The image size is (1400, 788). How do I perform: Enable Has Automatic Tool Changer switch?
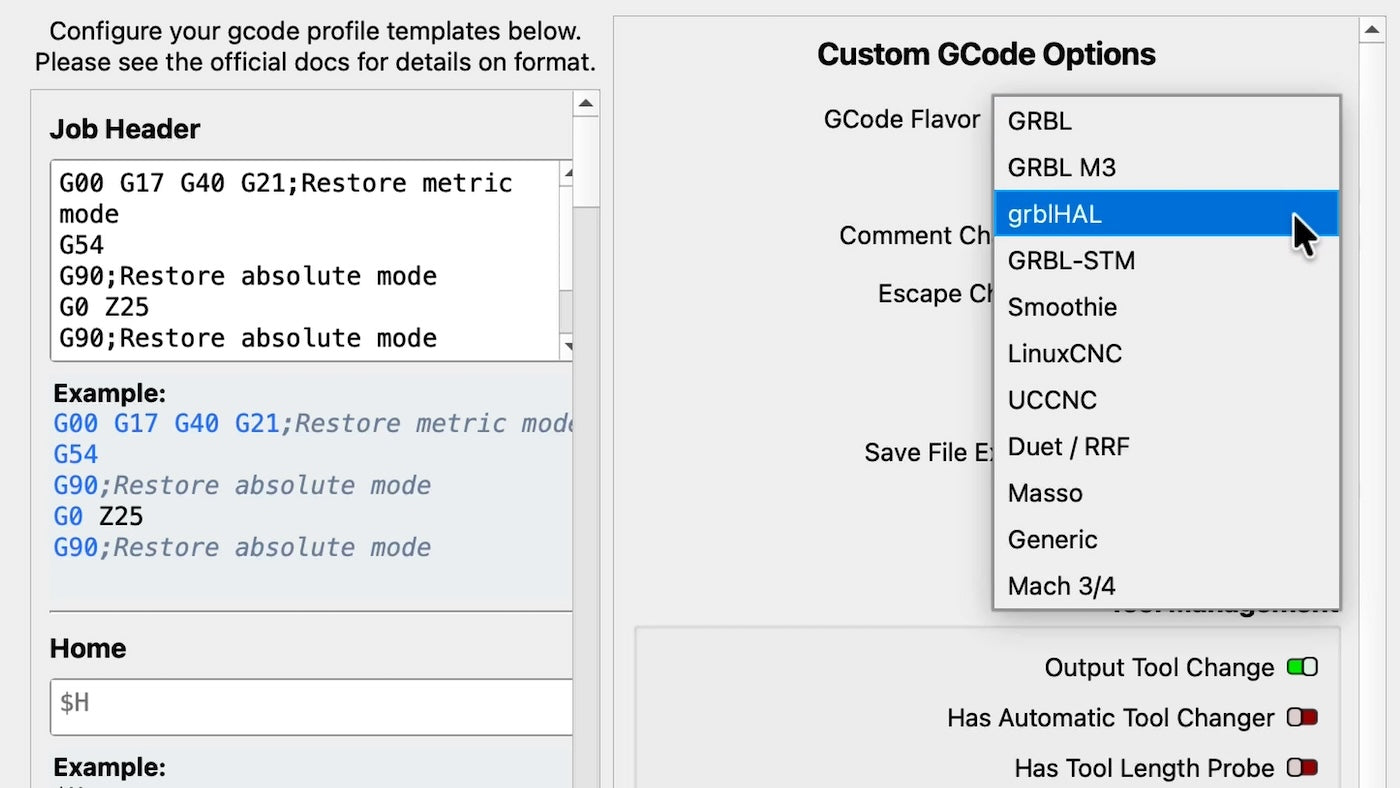click(x=1302, y=717)
